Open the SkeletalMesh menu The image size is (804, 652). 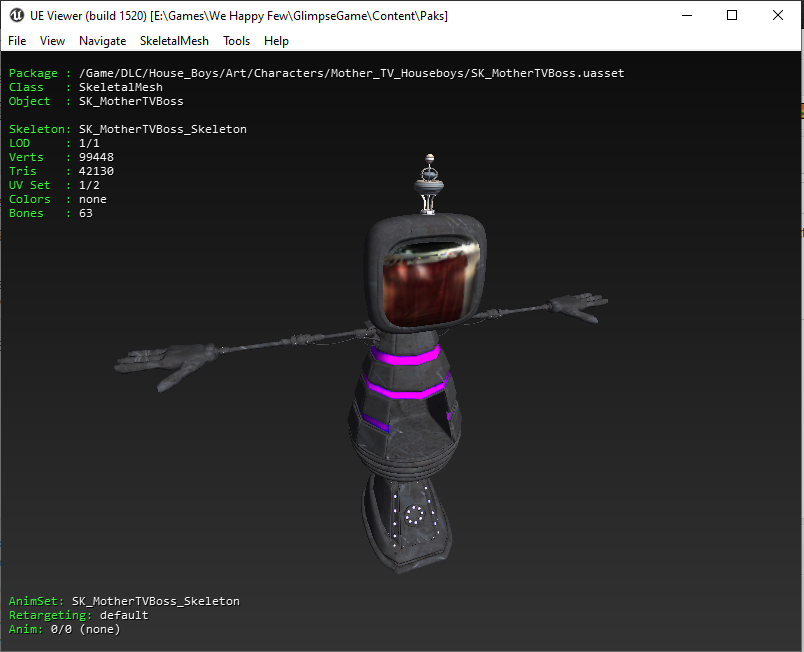[x=174, y=41]
